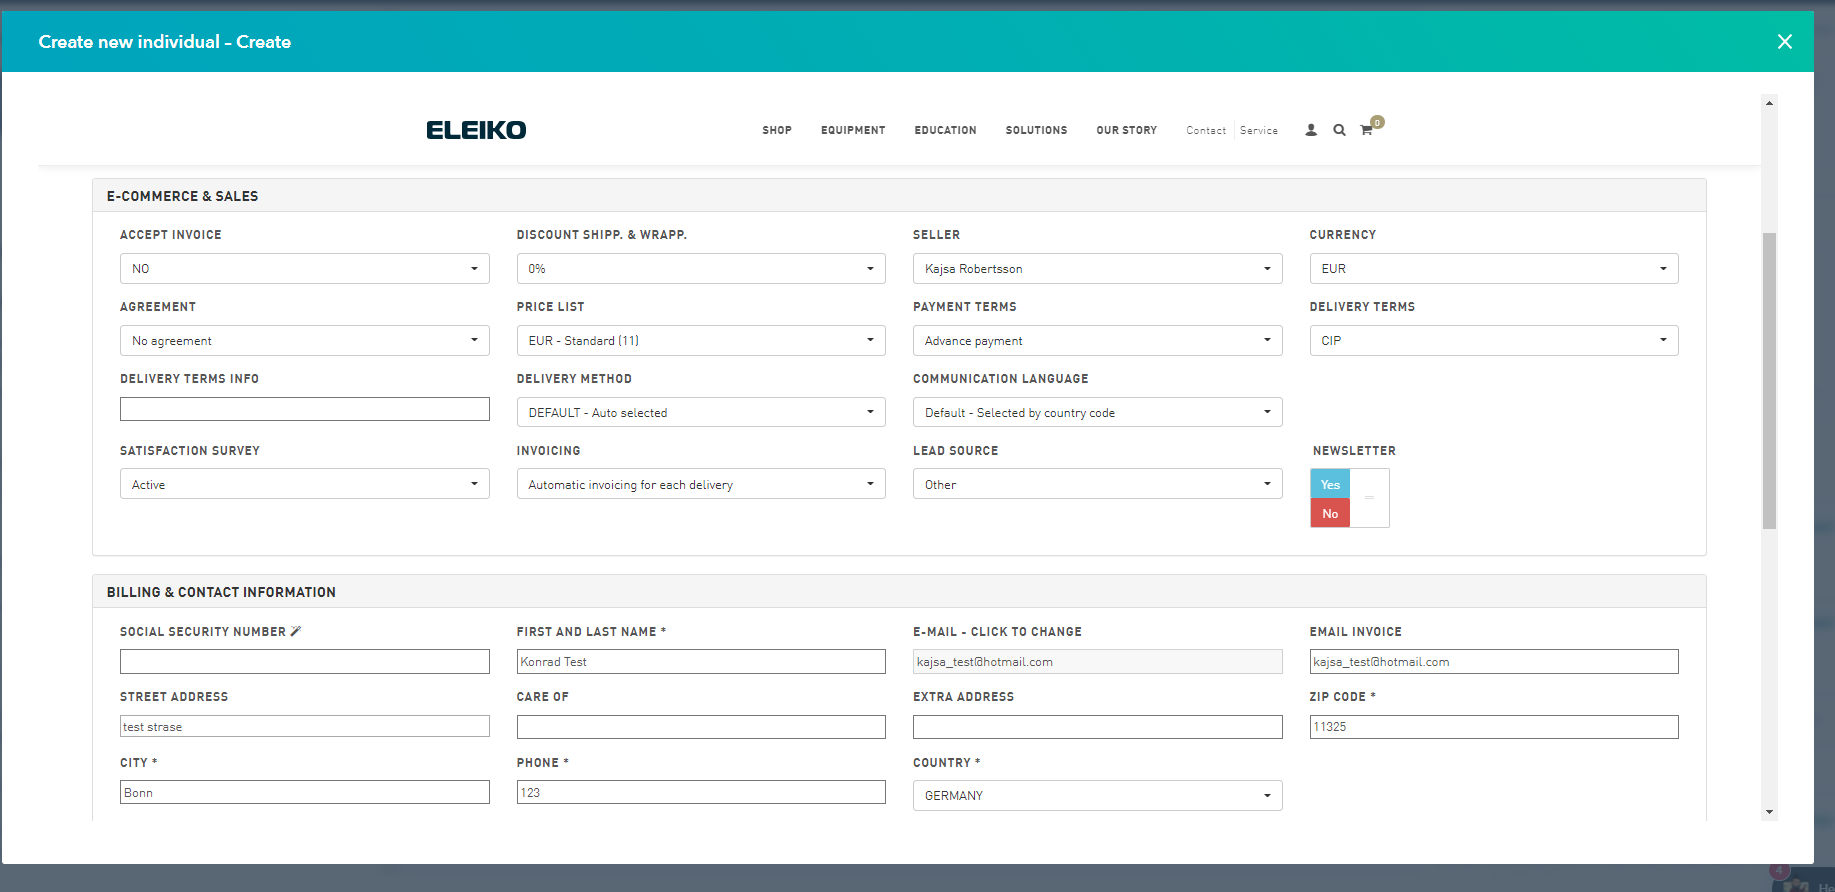This screenshot has width=1835, height=892.
Task: Open the Shop menu item
Action: tap(776, 131)
